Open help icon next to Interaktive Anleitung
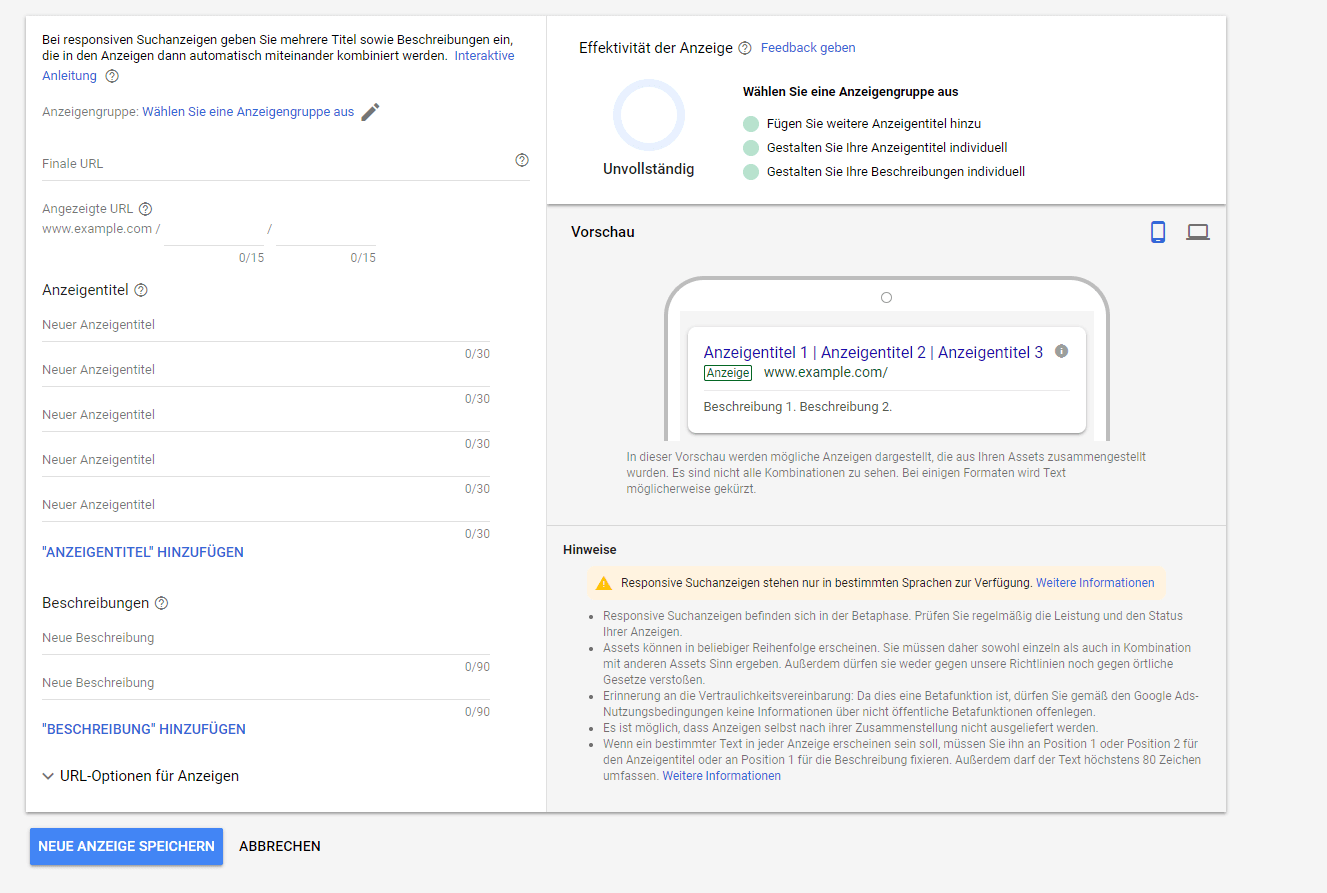This screenshot has width=1327, height=893. click(x=112, y=76)
